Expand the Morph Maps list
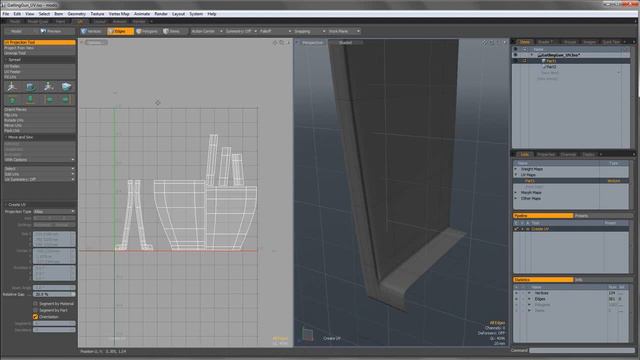Image resolution: width=640 pixels, height=360 pixels. [516, 193]
